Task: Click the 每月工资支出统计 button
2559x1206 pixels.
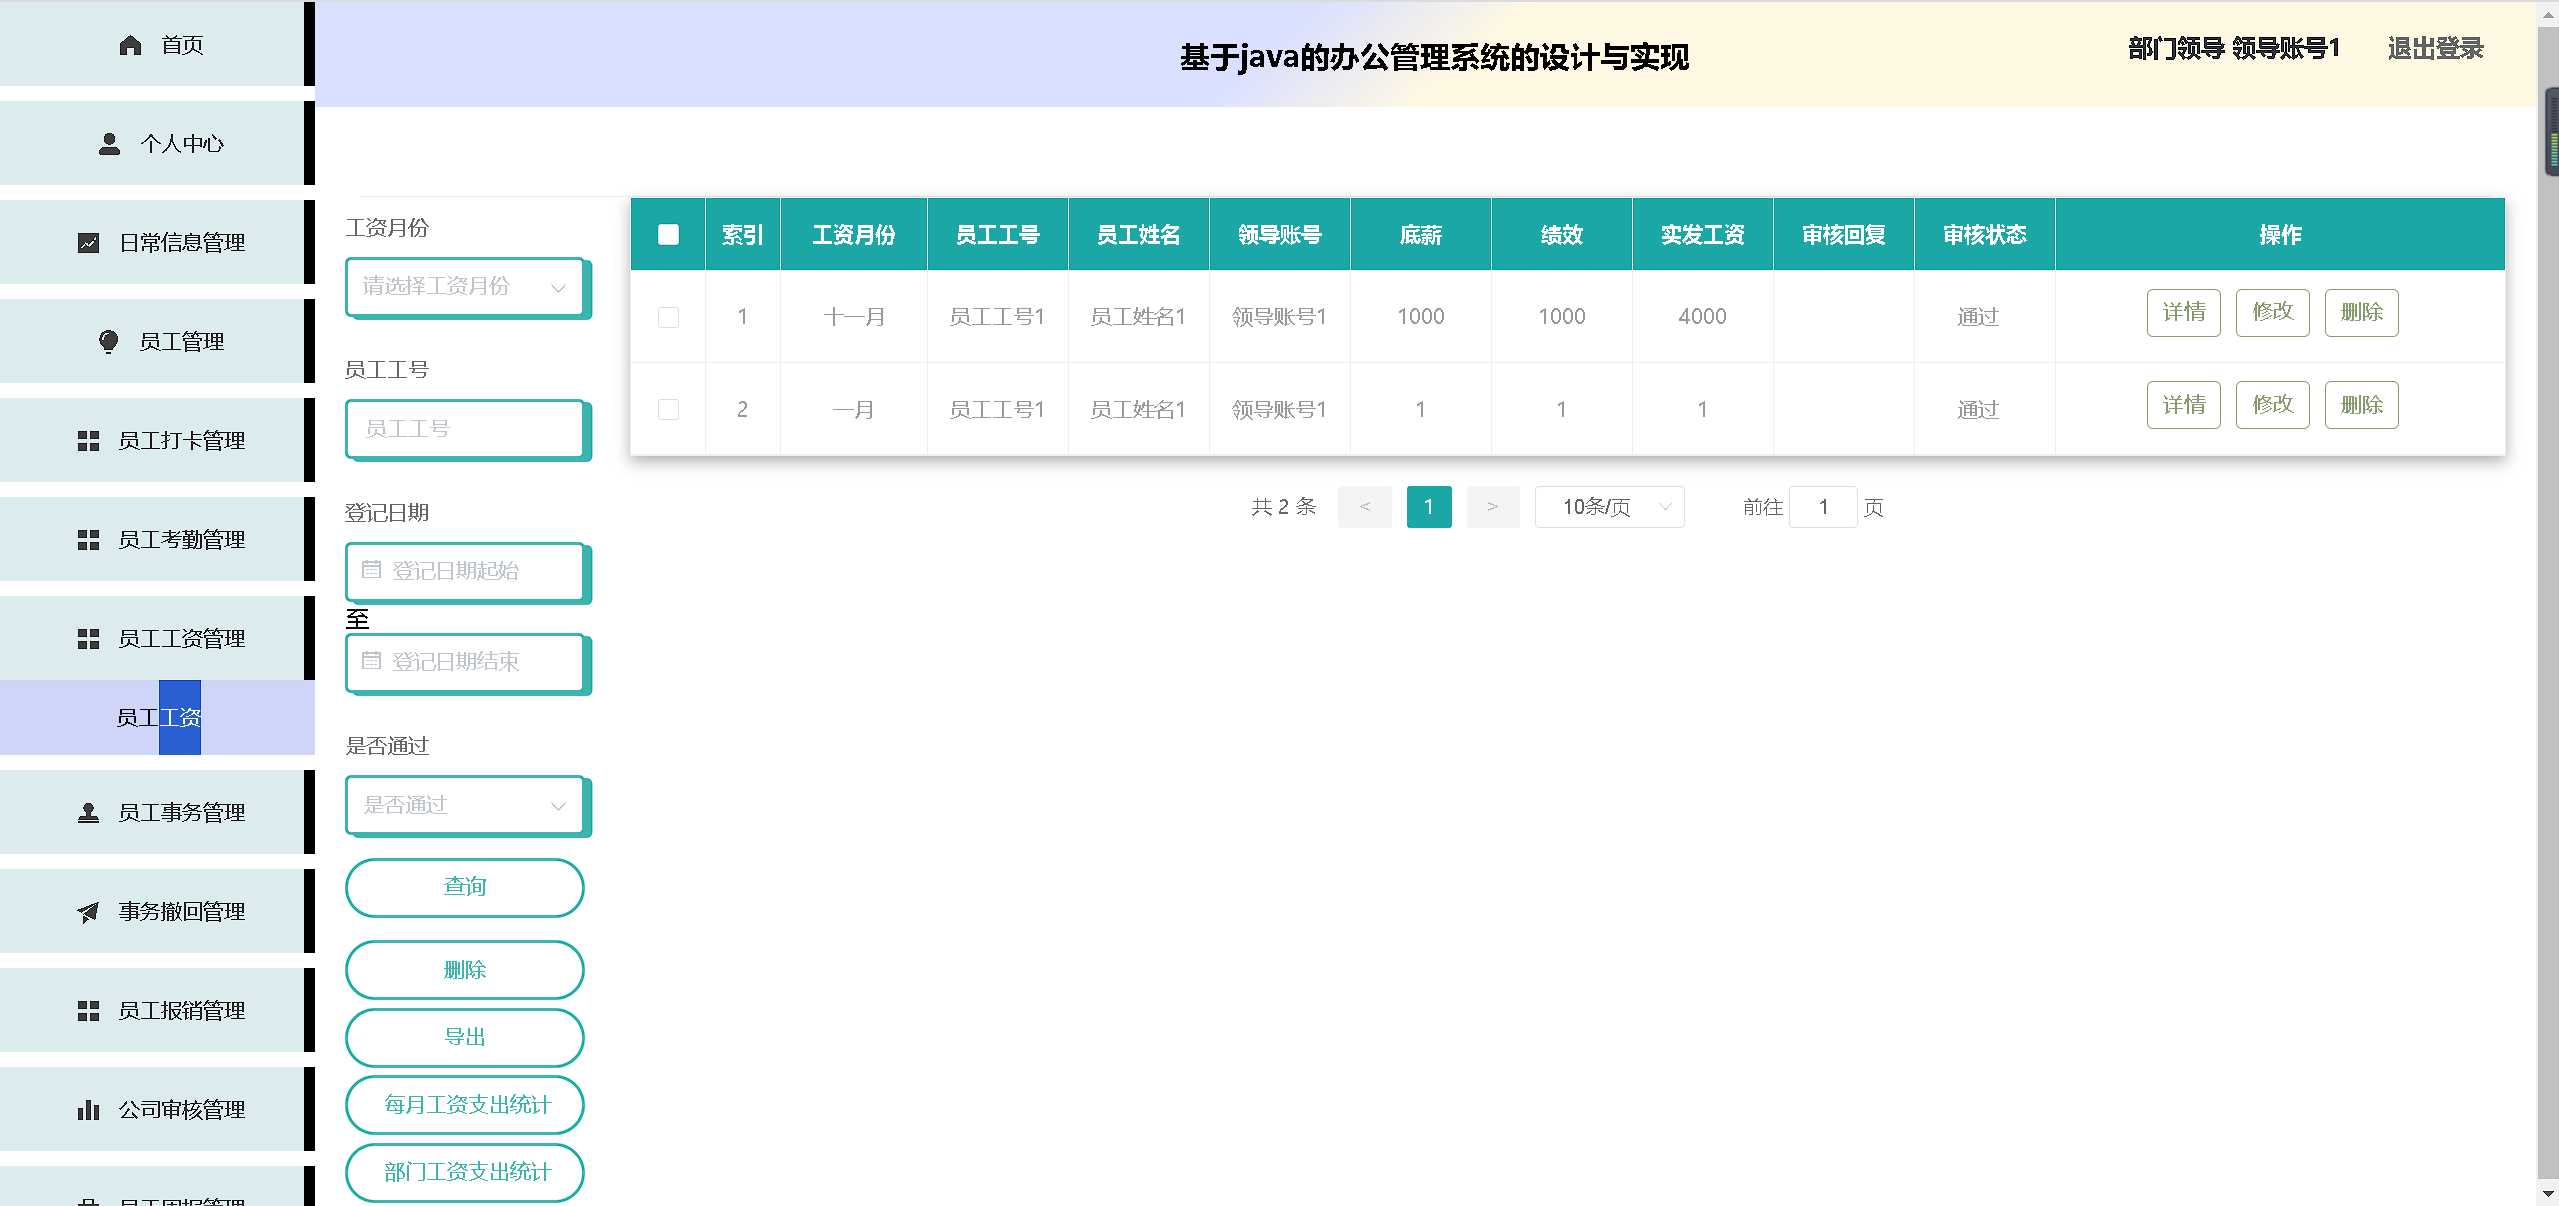Action: [x=465, y=1105]
